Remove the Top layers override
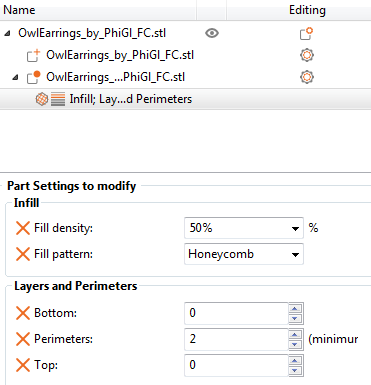 pyautogui.click(x=23, y=365)
